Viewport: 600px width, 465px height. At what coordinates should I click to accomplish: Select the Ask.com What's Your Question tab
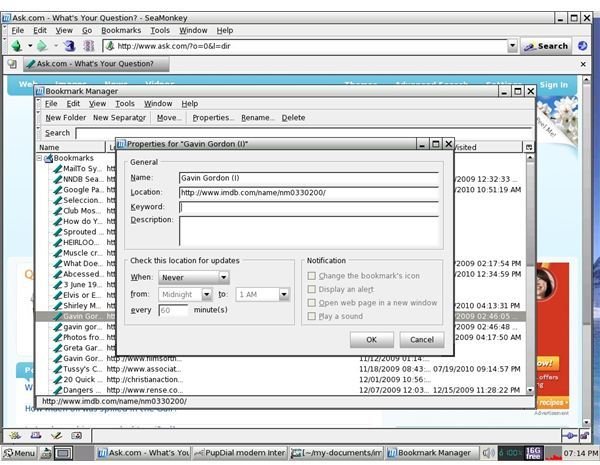click(96, 64)
